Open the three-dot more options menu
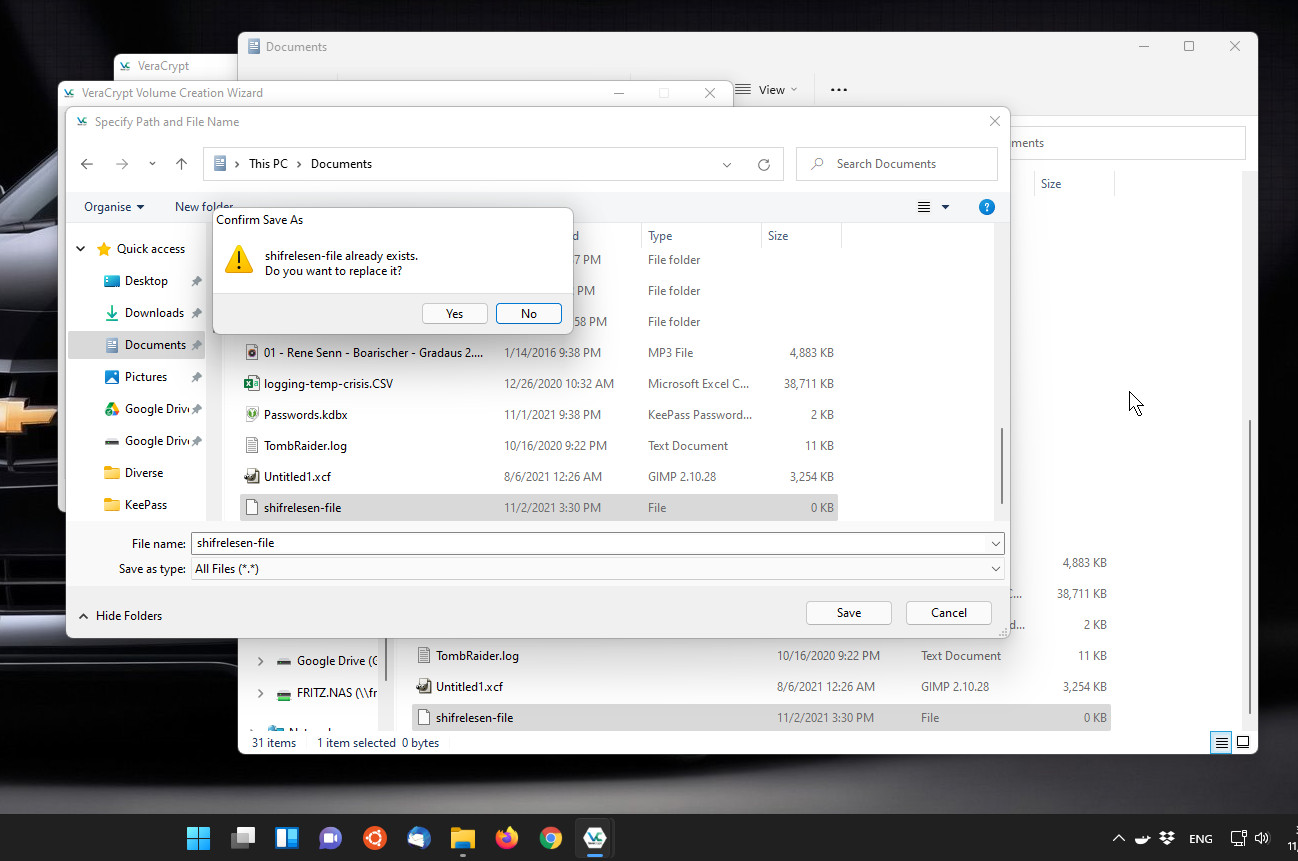 (839, 90)
